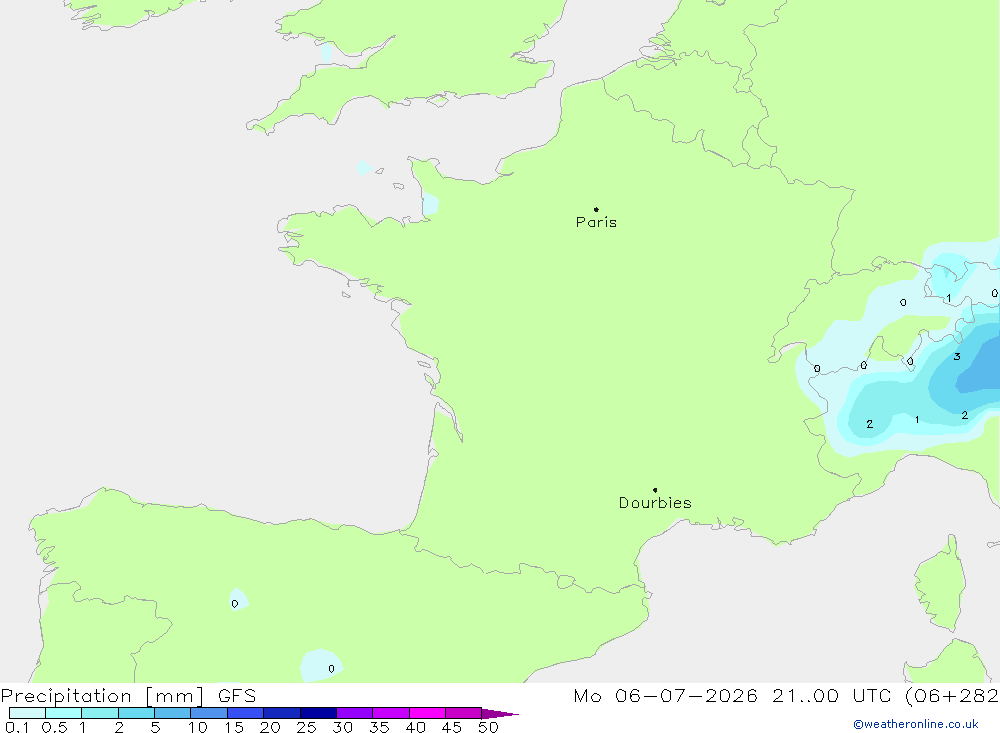Click the '10' legend scale value

pos(198,727)
